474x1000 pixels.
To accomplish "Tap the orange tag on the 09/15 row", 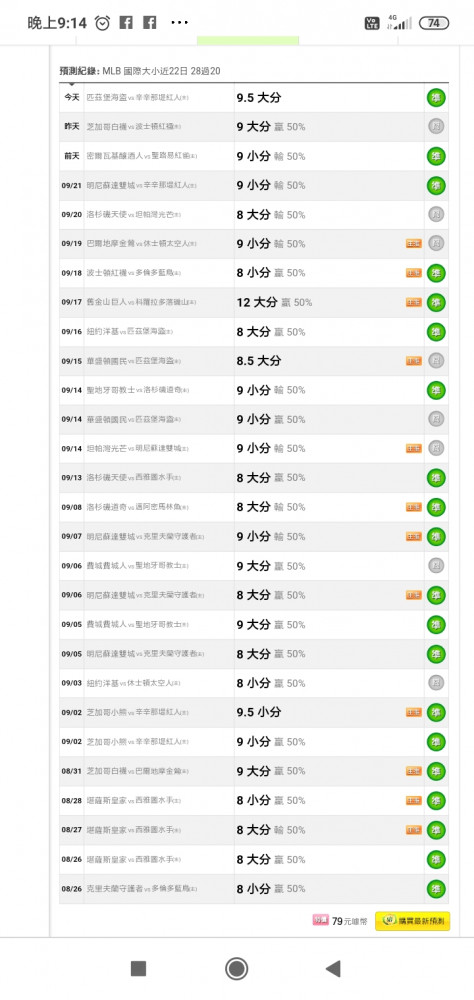I will 413,361.
